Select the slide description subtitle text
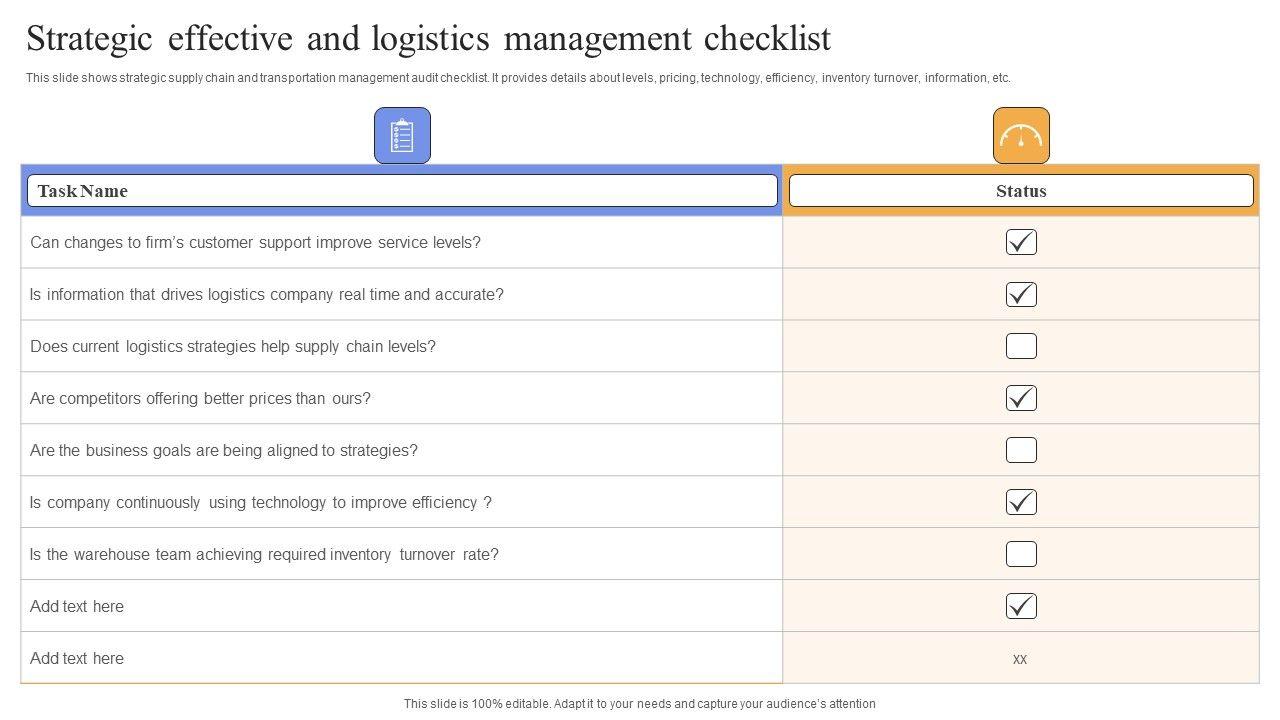The height and width of the screenshot is (720, 1280). [x=518, y=78]
